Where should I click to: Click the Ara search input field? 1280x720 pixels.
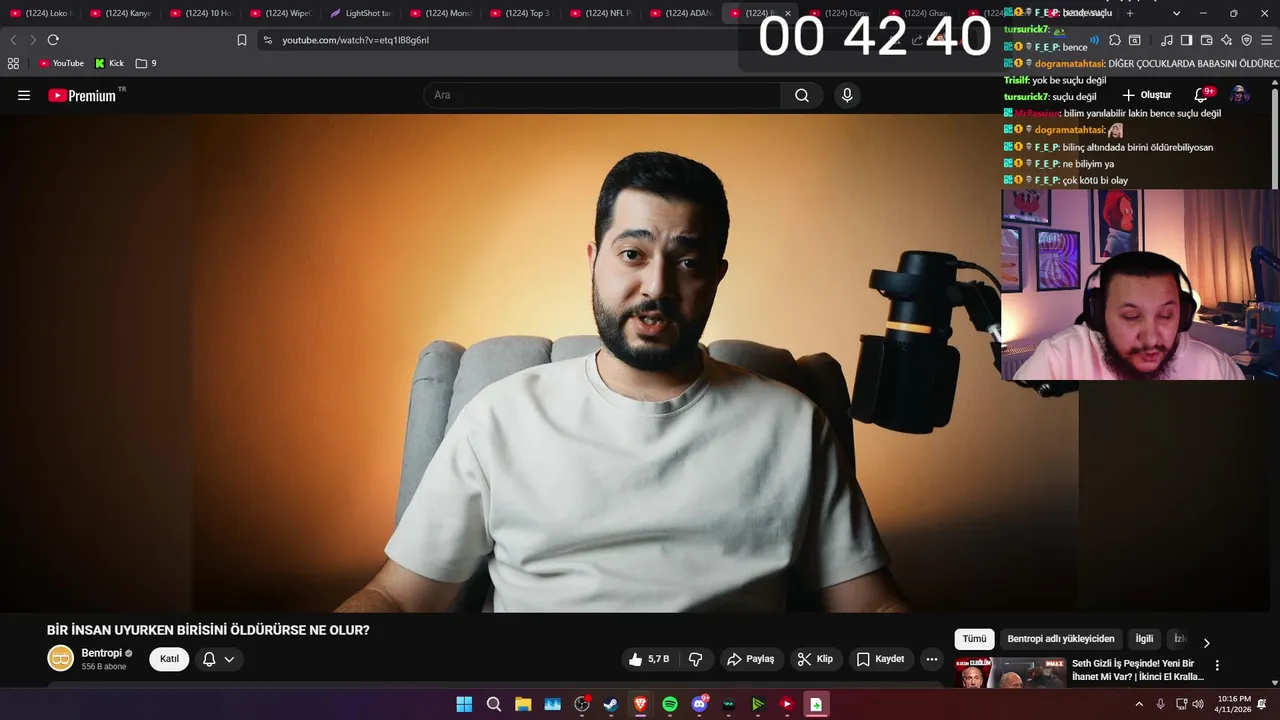603,95
